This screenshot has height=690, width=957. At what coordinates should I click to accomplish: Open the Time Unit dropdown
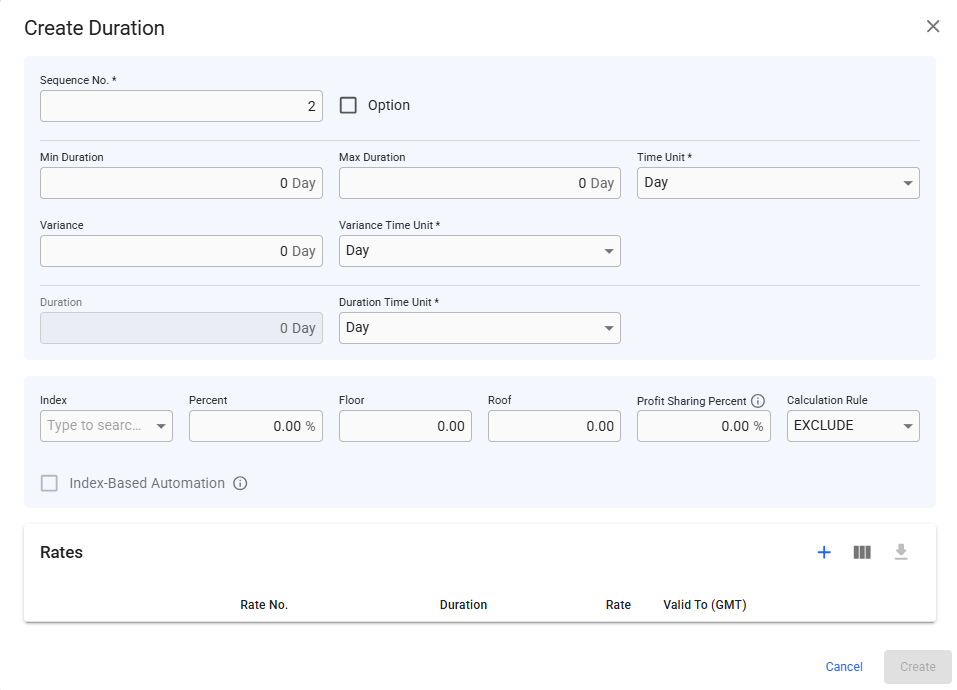click(778, 183)
